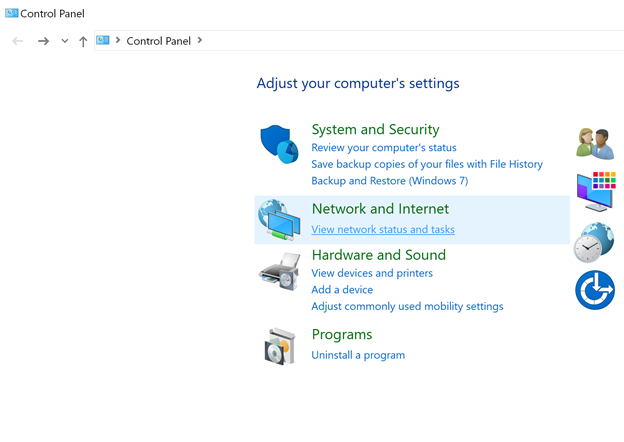Click the address bar empty area

click(414, 41)
